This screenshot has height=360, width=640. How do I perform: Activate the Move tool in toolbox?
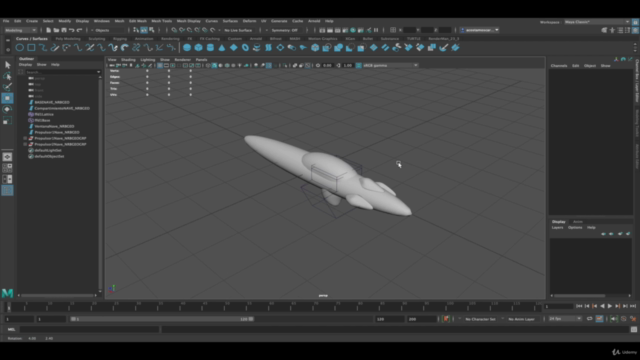[7, 98]
